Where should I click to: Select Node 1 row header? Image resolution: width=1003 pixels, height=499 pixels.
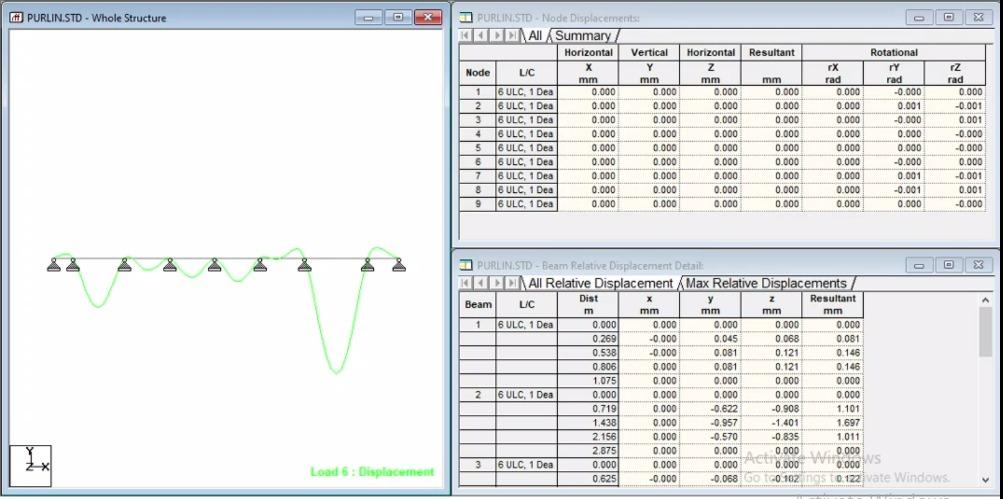[x=478, y=92]
